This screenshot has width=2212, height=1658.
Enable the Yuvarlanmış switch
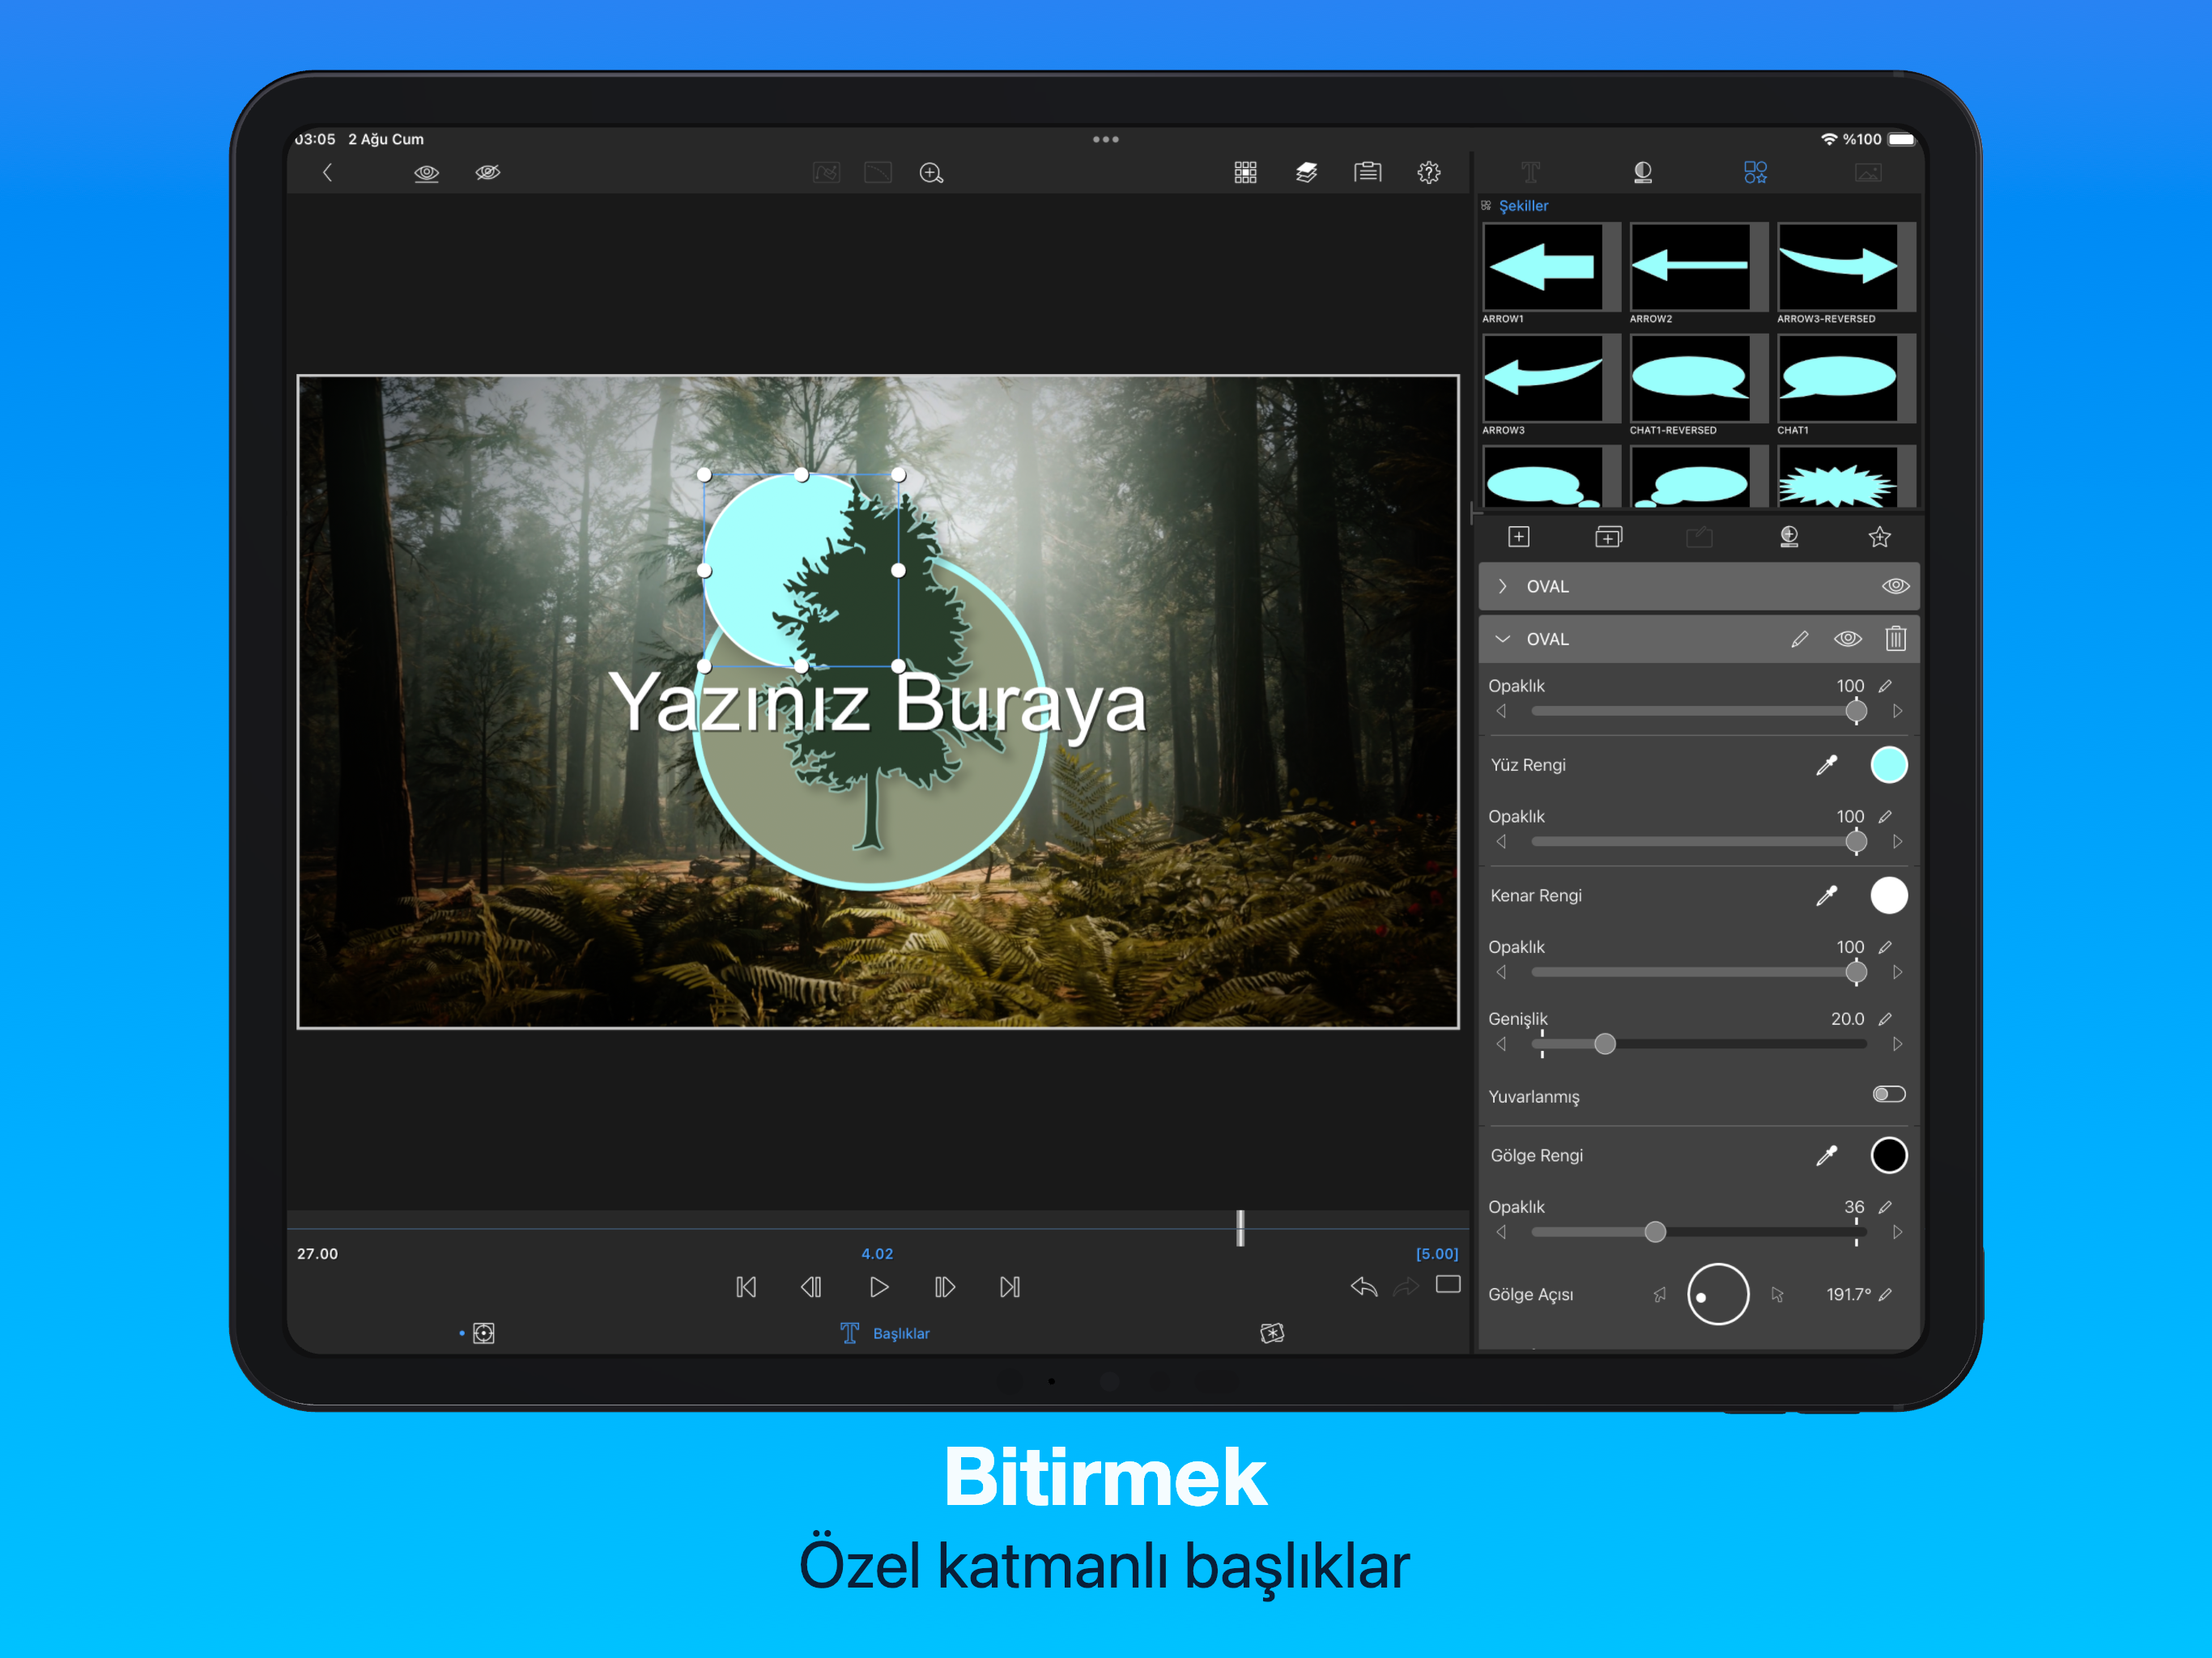(x=1888, y=1094)
